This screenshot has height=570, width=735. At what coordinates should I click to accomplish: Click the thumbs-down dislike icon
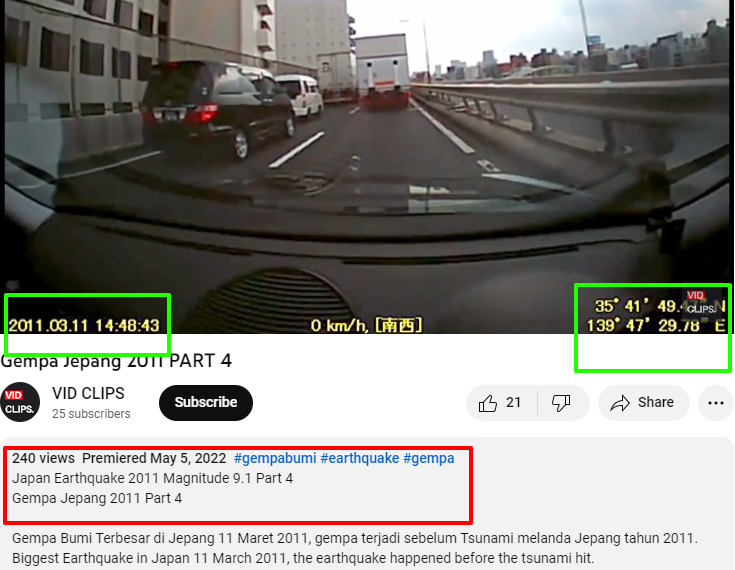tap(561, 403)
